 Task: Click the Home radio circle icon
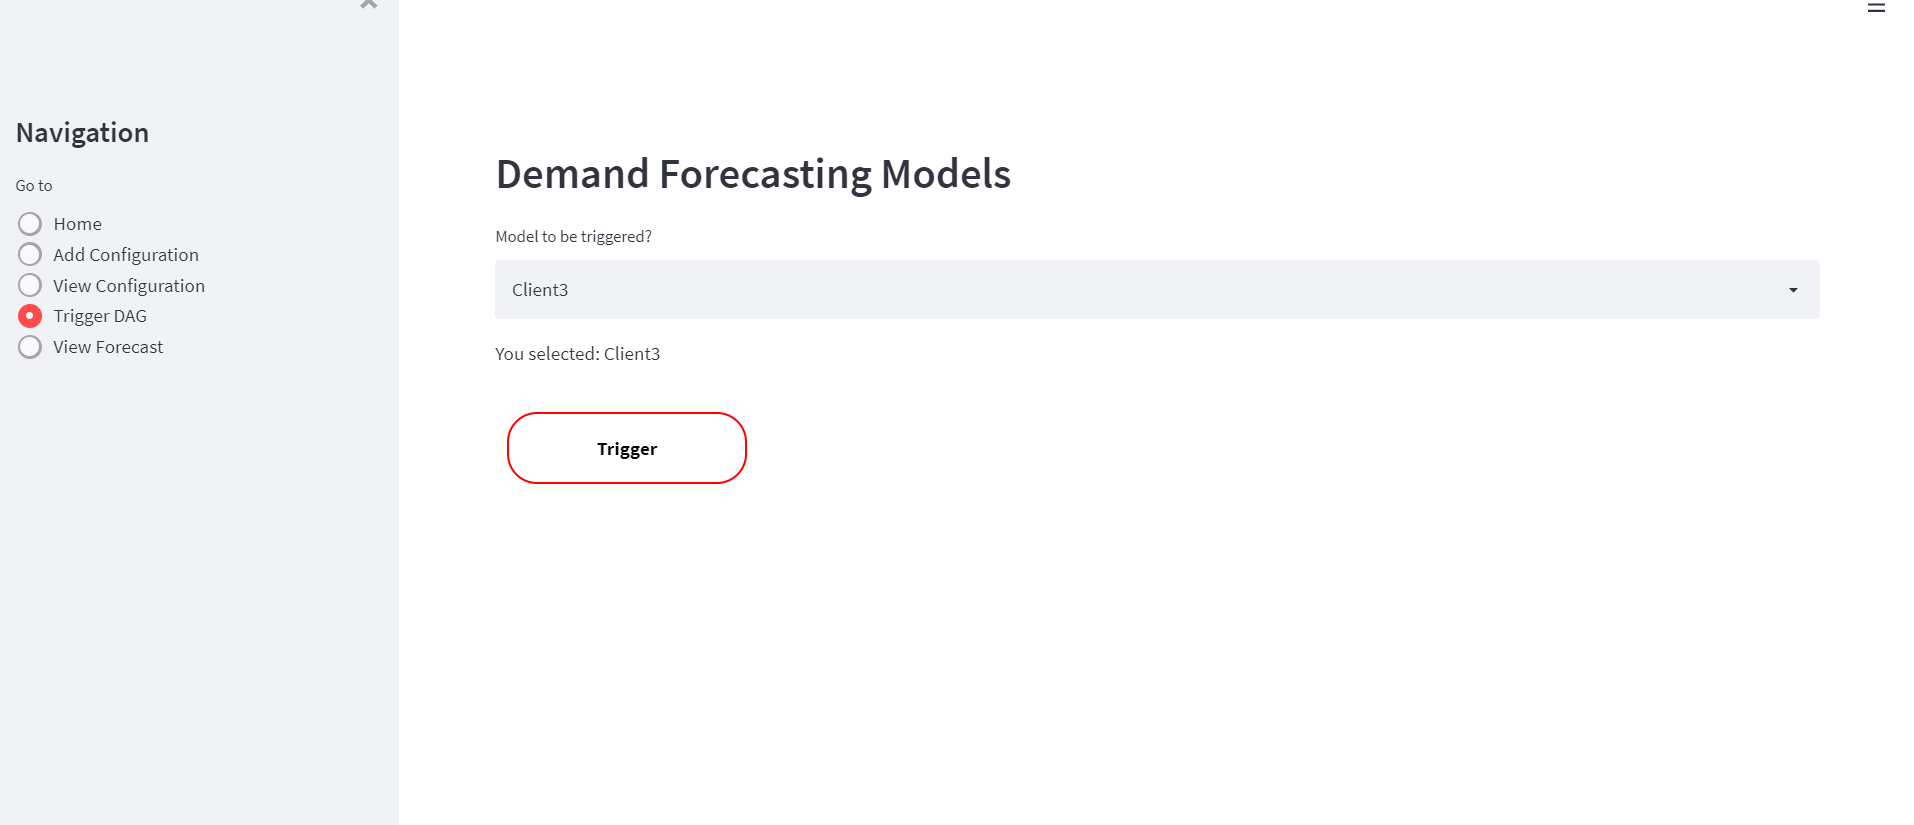click(29, 223)
